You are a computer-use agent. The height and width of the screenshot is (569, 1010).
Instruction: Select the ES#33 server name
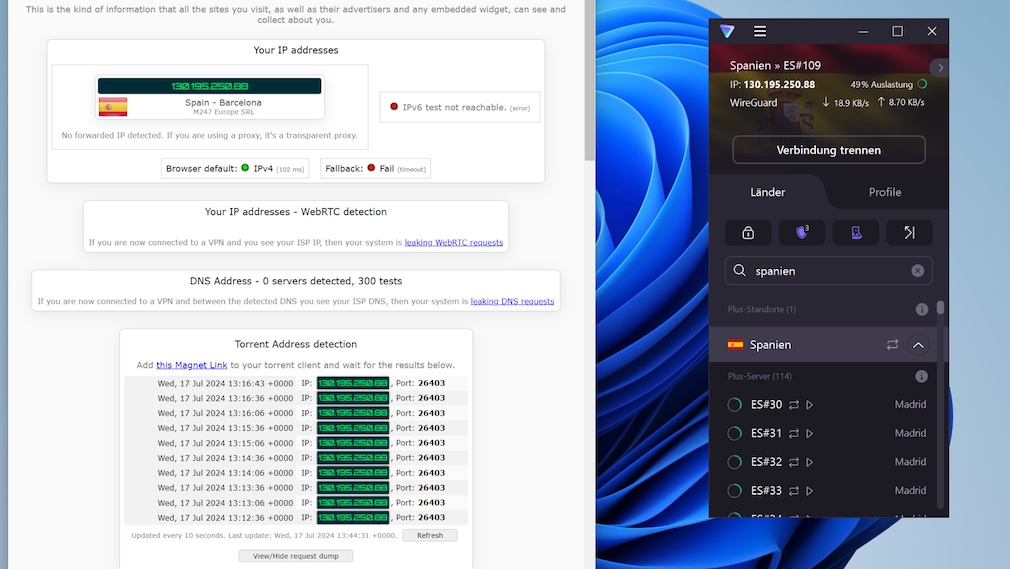point(767,491)
